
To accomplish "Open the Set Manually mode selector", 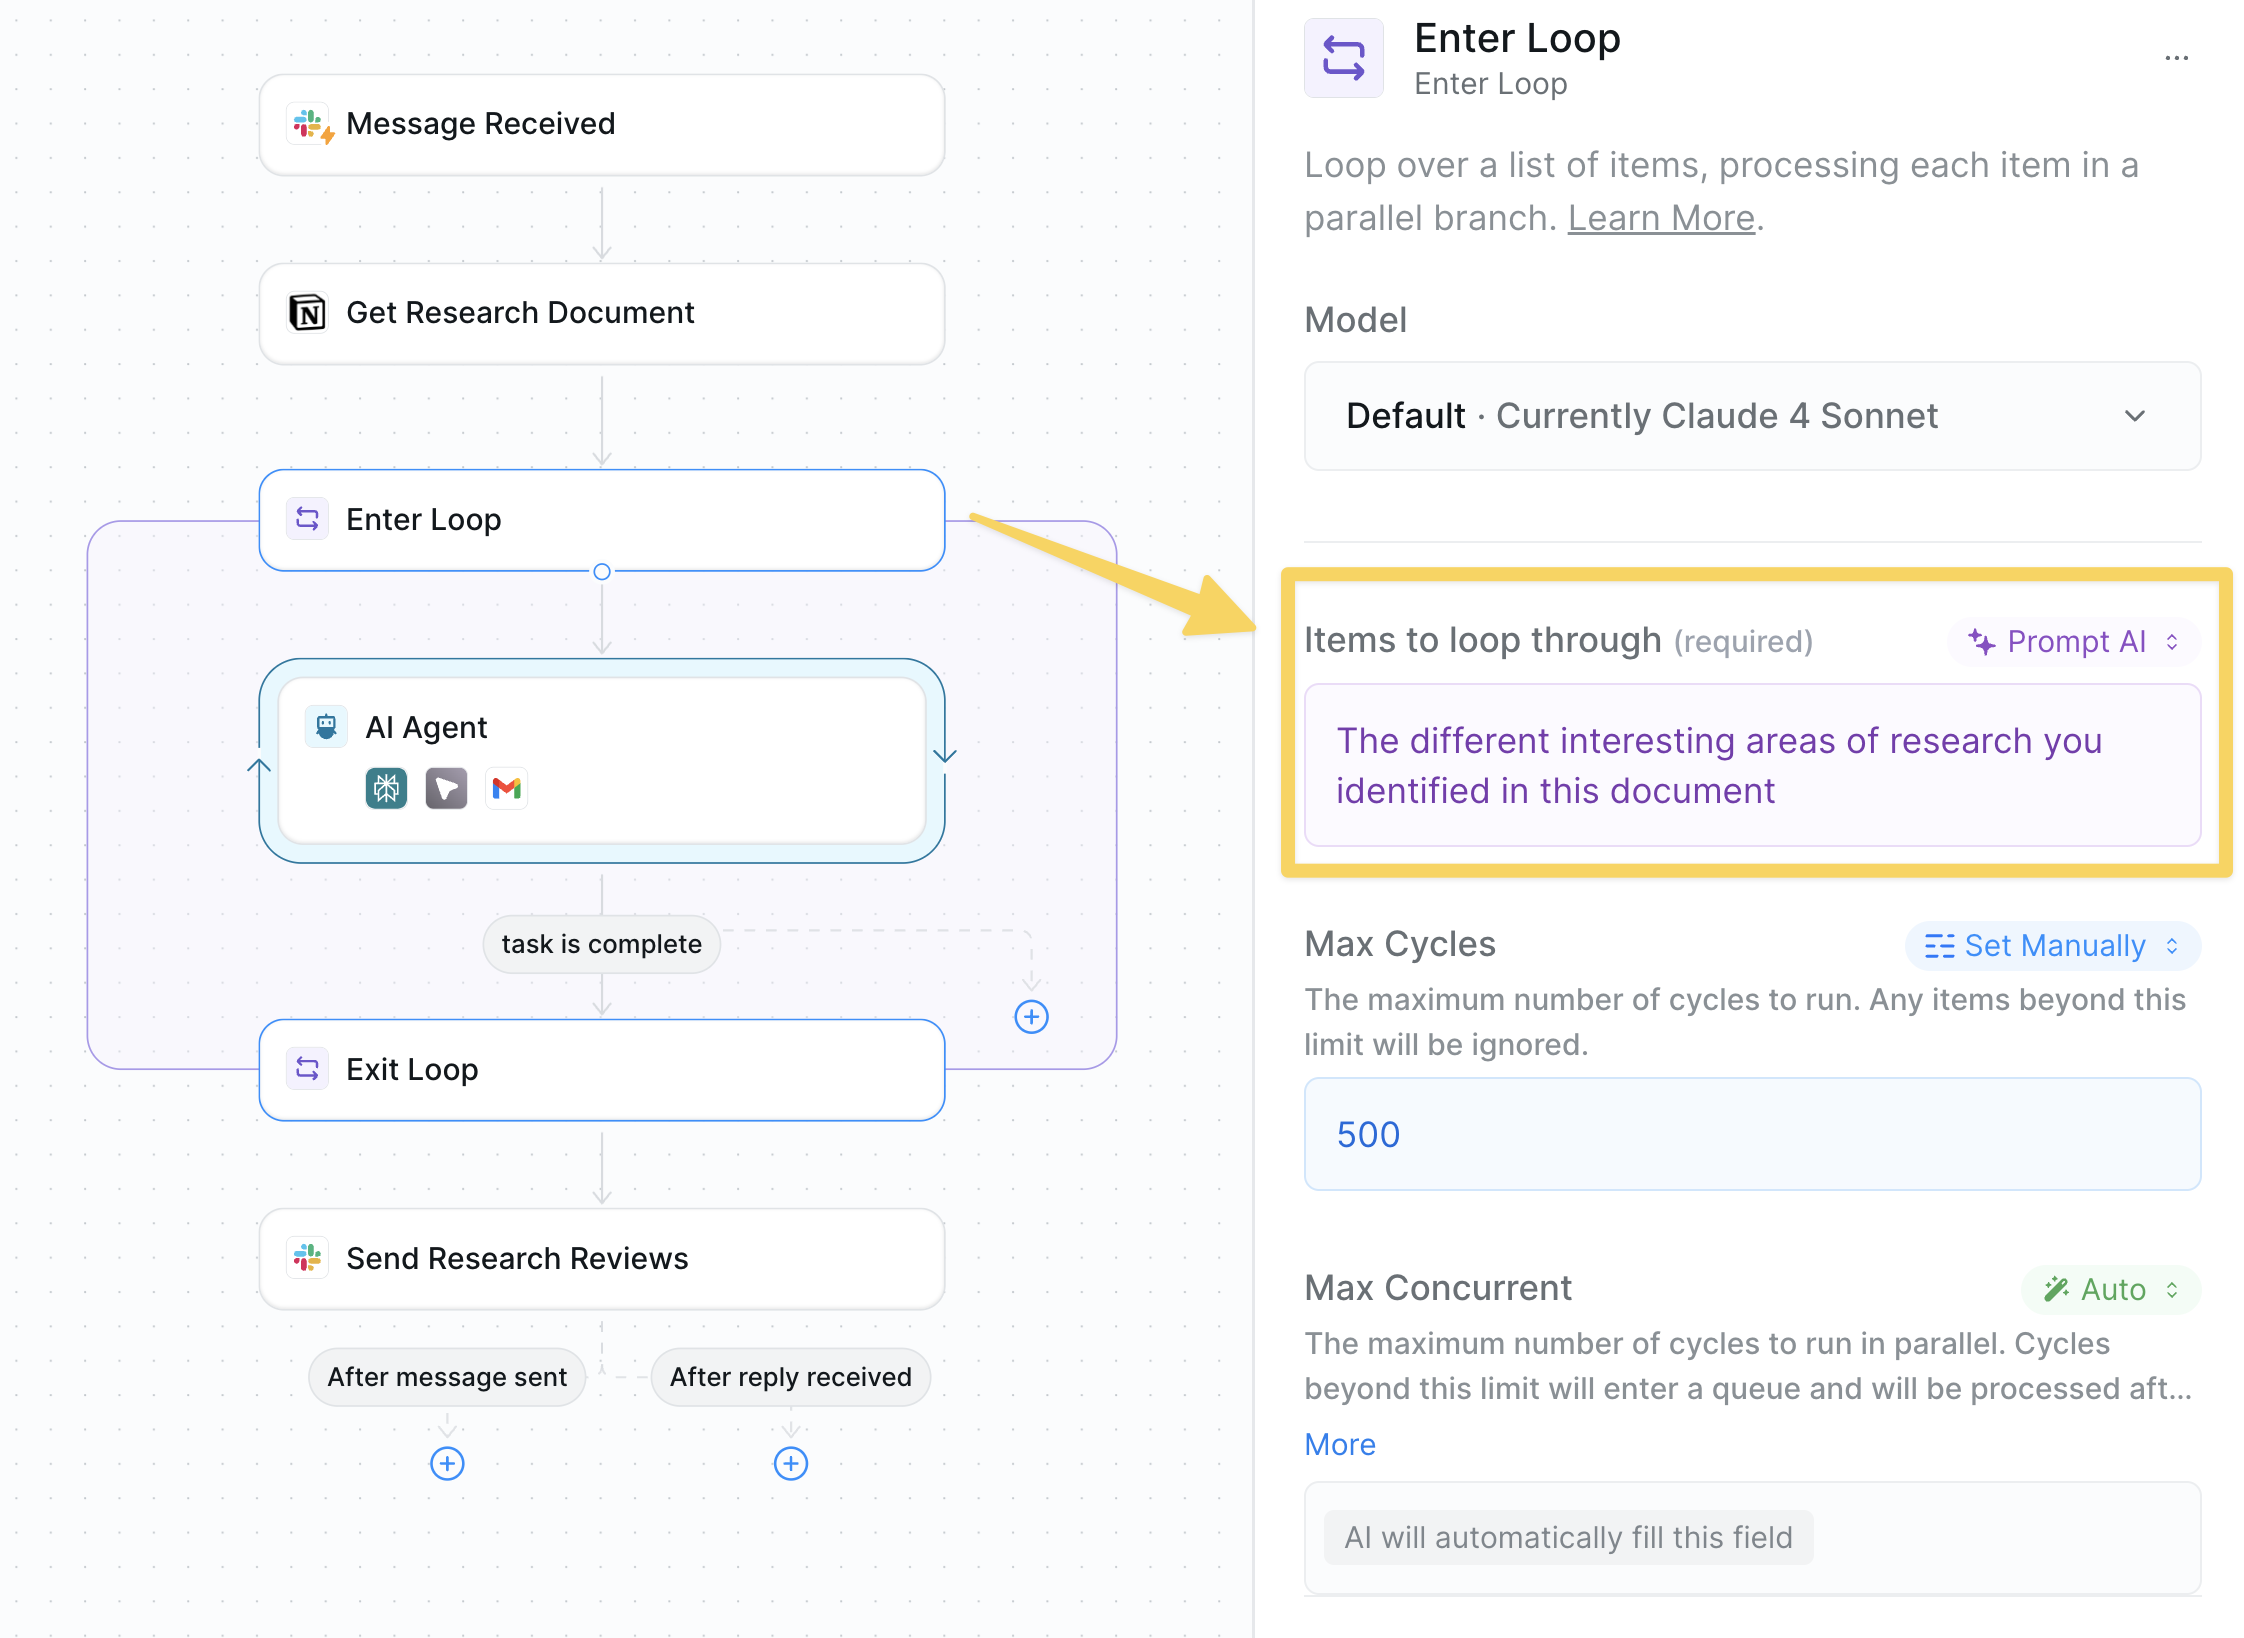I will (2052, 946).
